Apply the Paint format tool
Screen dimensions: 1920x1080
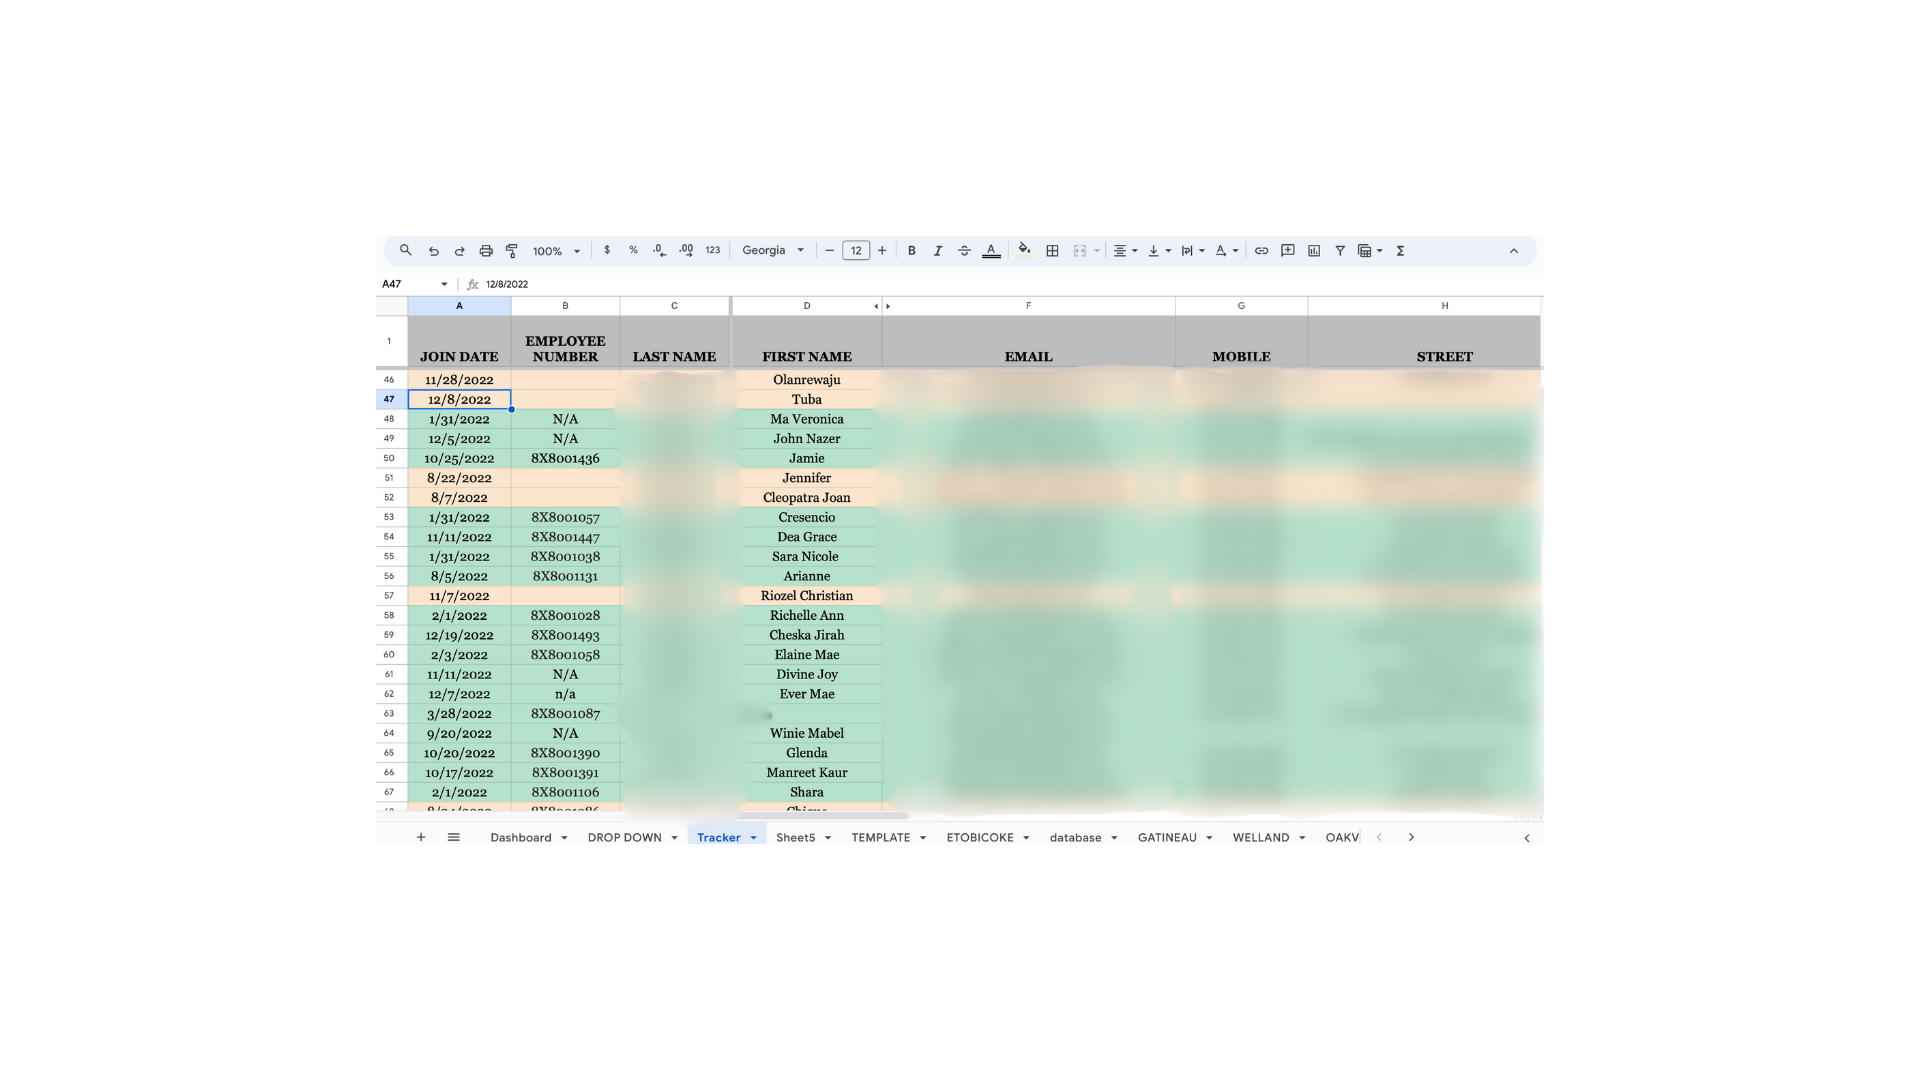512,250
